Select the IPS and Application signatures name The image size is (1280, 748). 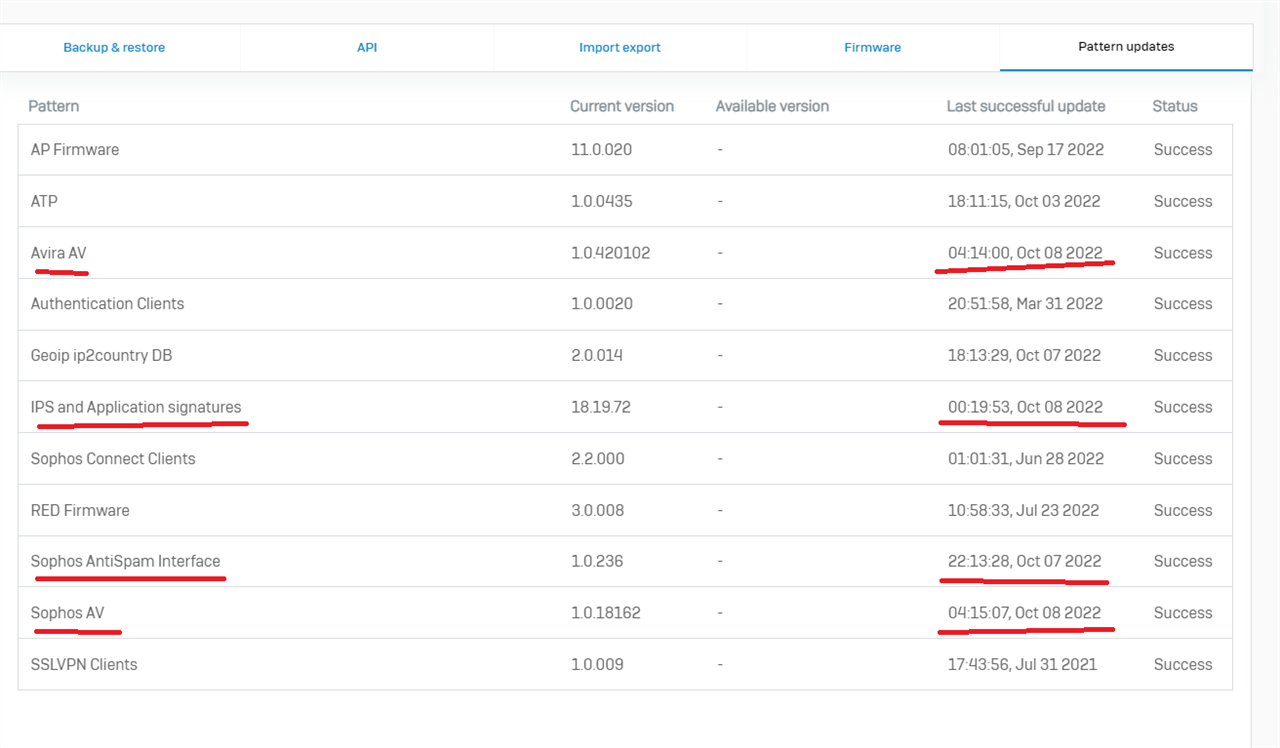(x=136, y=407)
